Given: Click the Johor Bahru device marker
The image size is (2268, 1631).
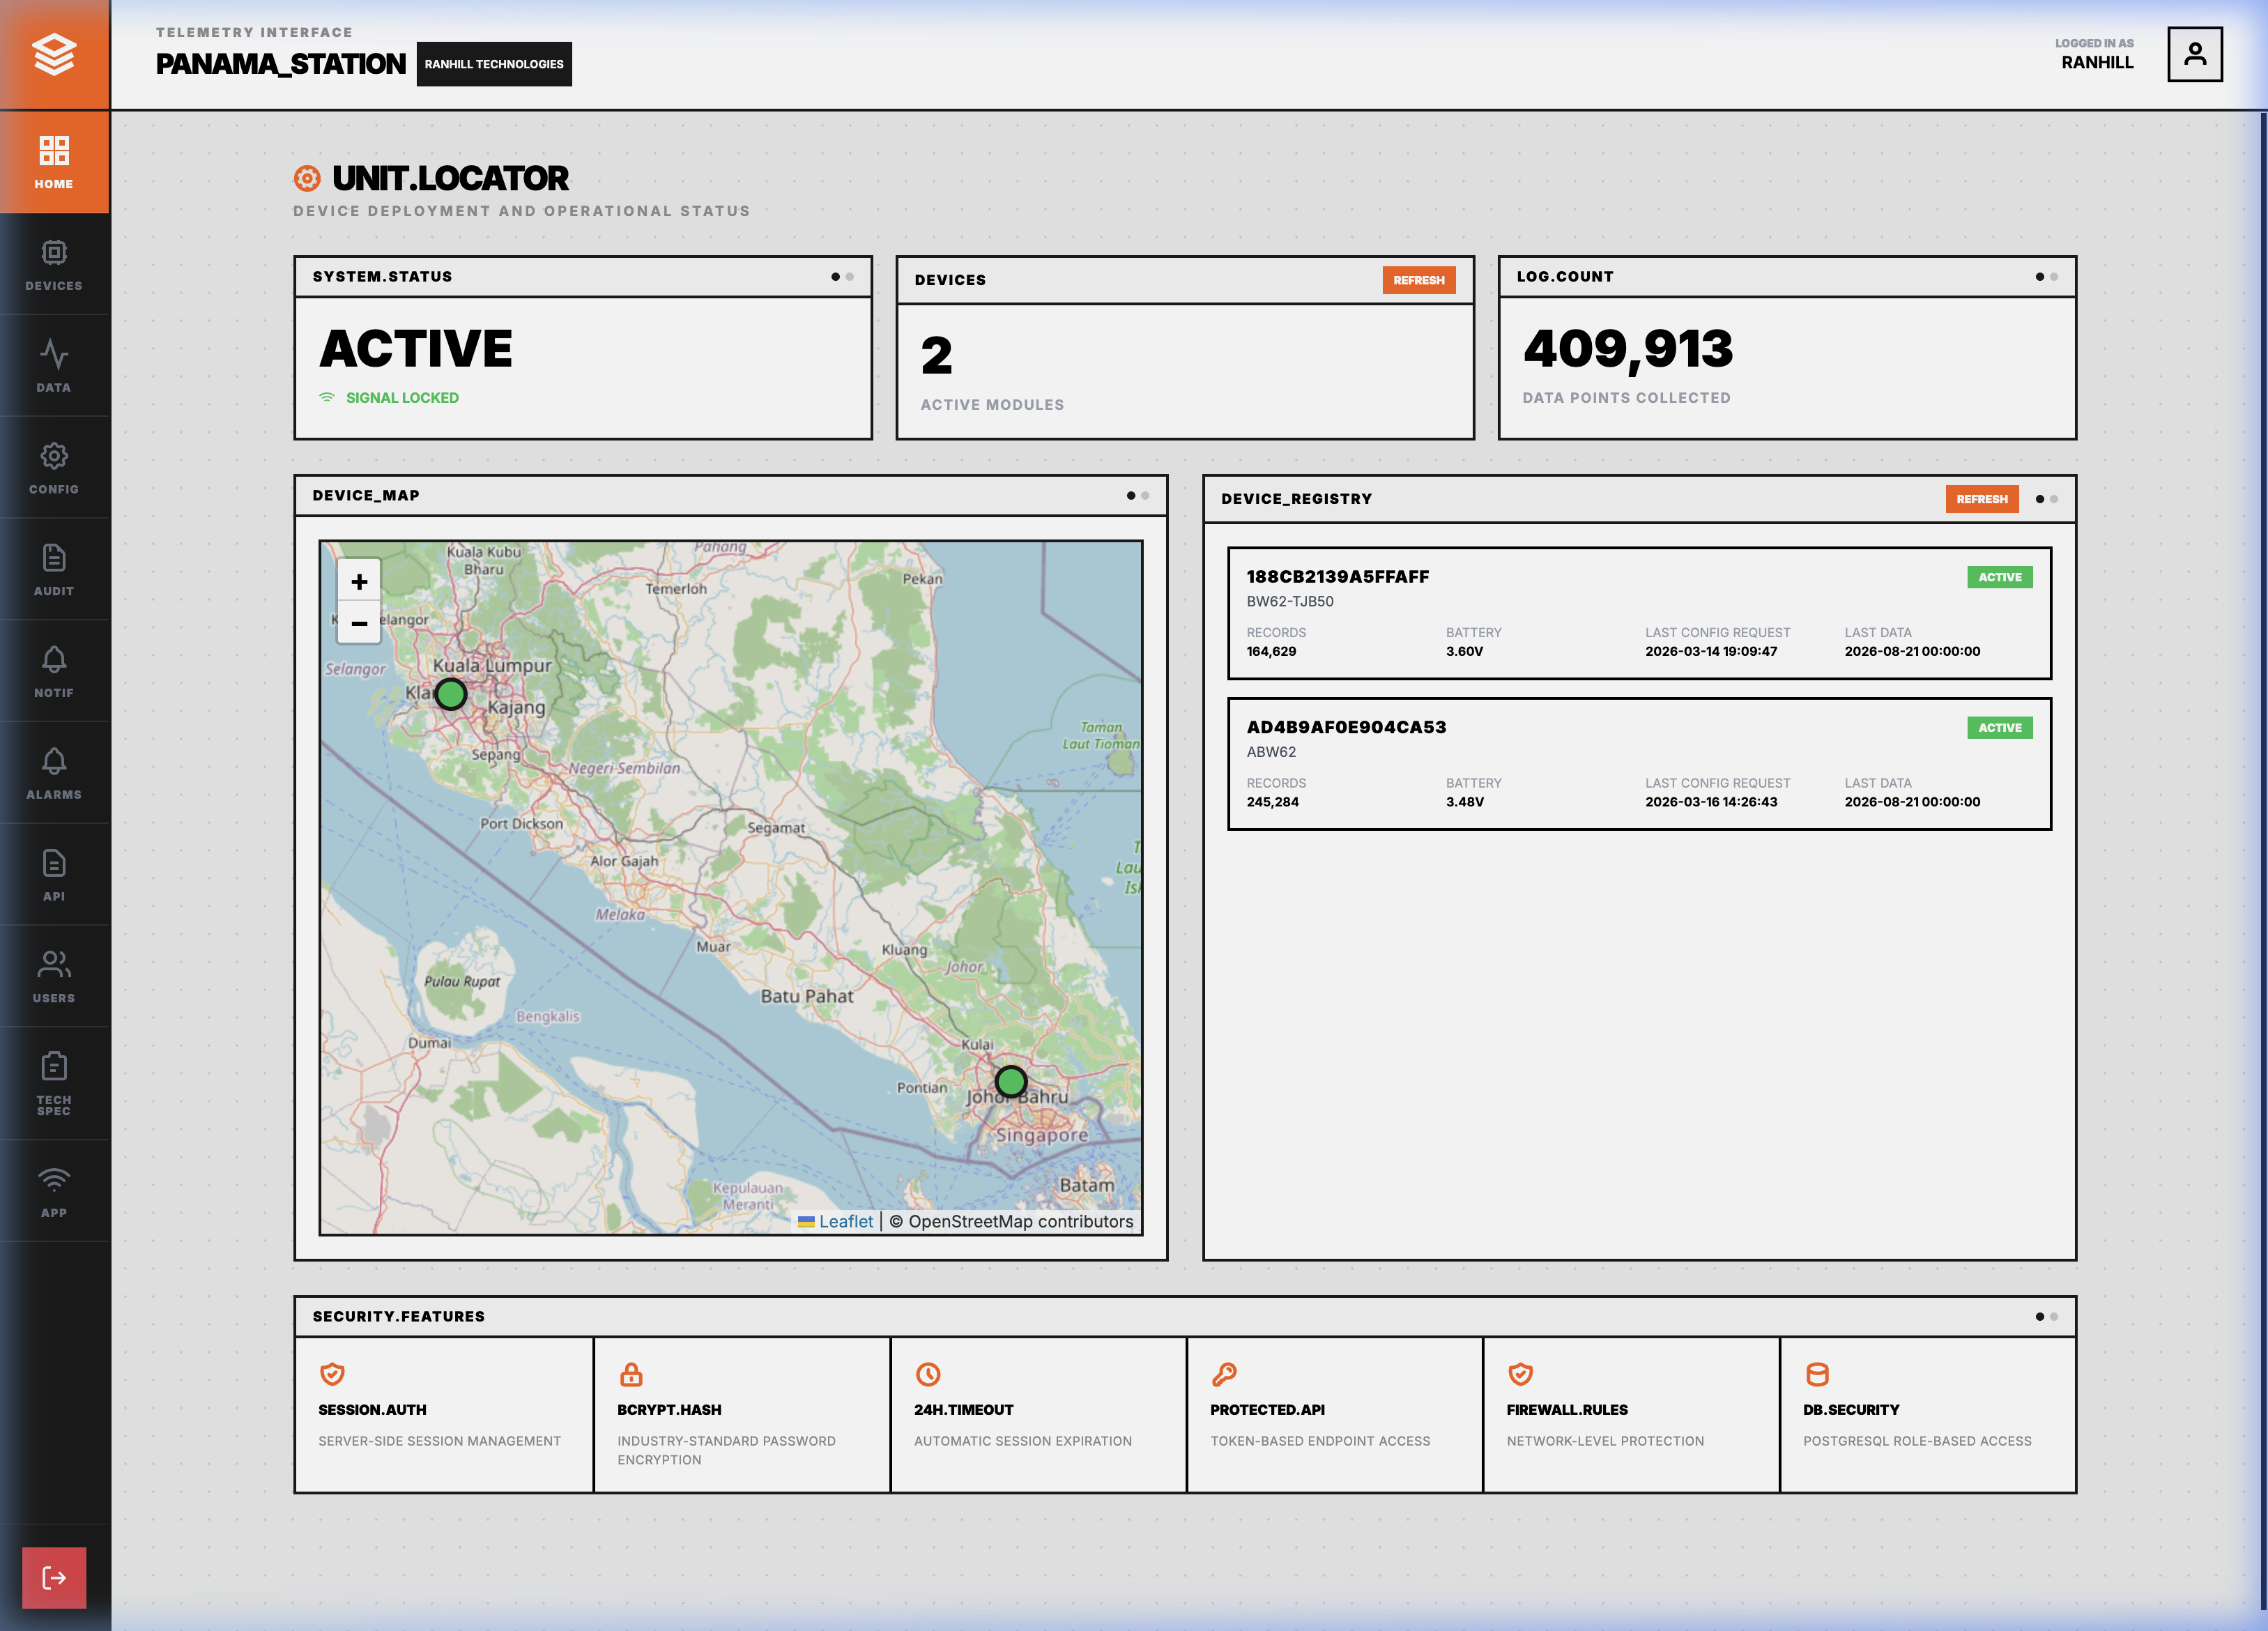Looking at the screenshot, I should [x=1011, y=1081].
